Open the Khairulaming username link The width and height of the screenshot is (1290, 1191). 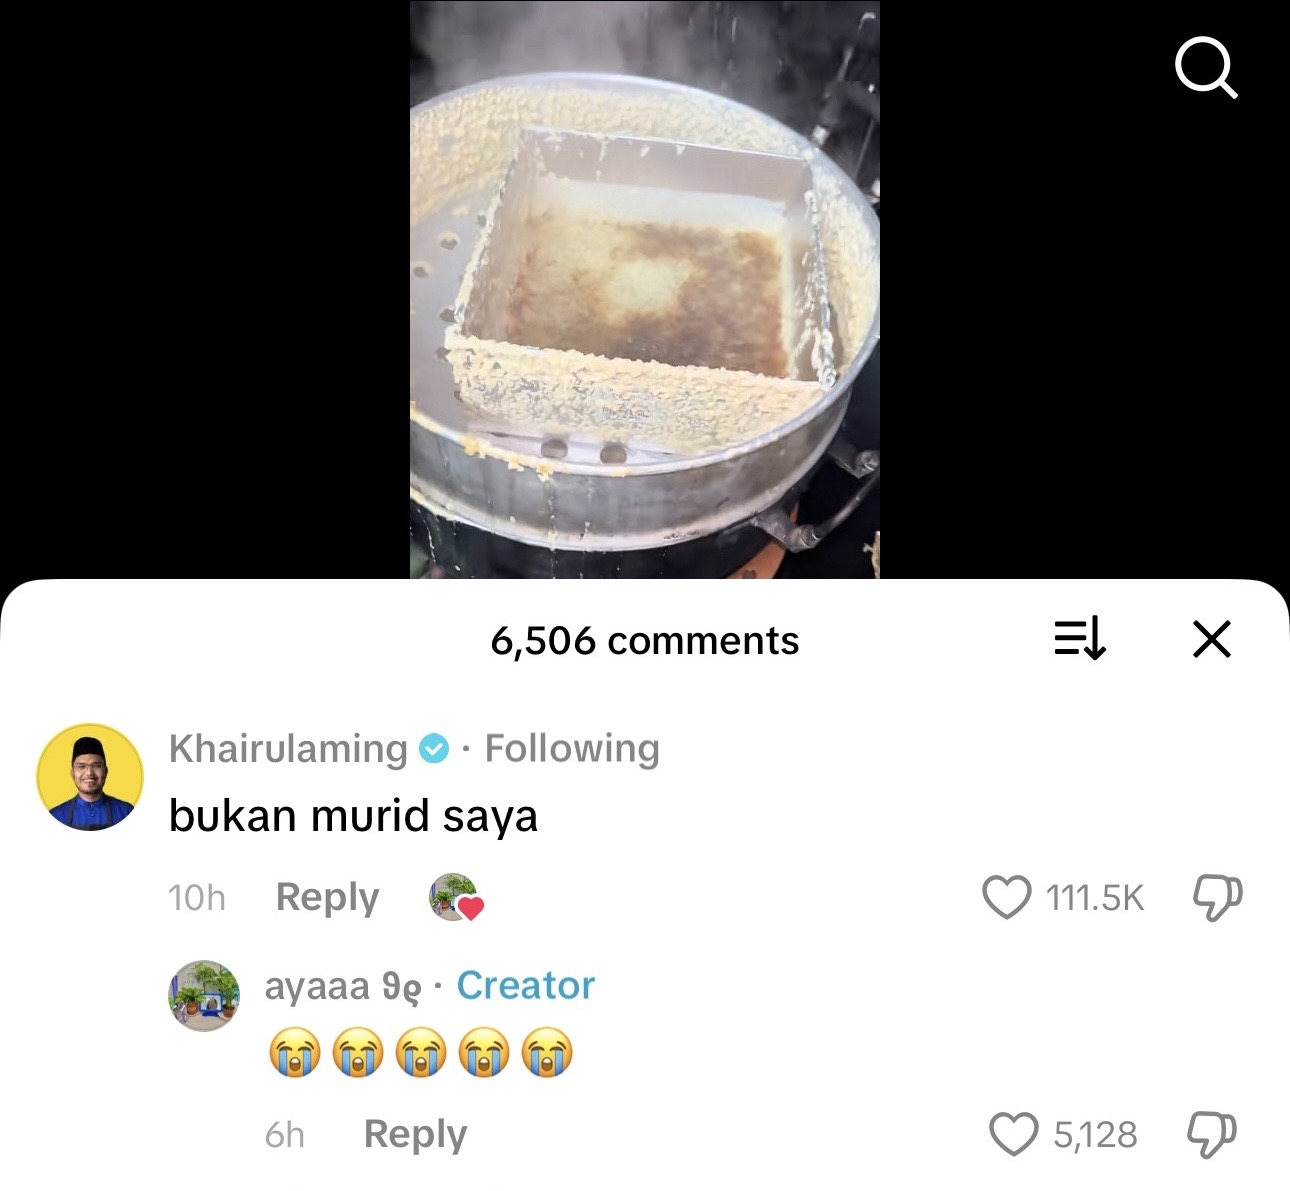(288, 748)
